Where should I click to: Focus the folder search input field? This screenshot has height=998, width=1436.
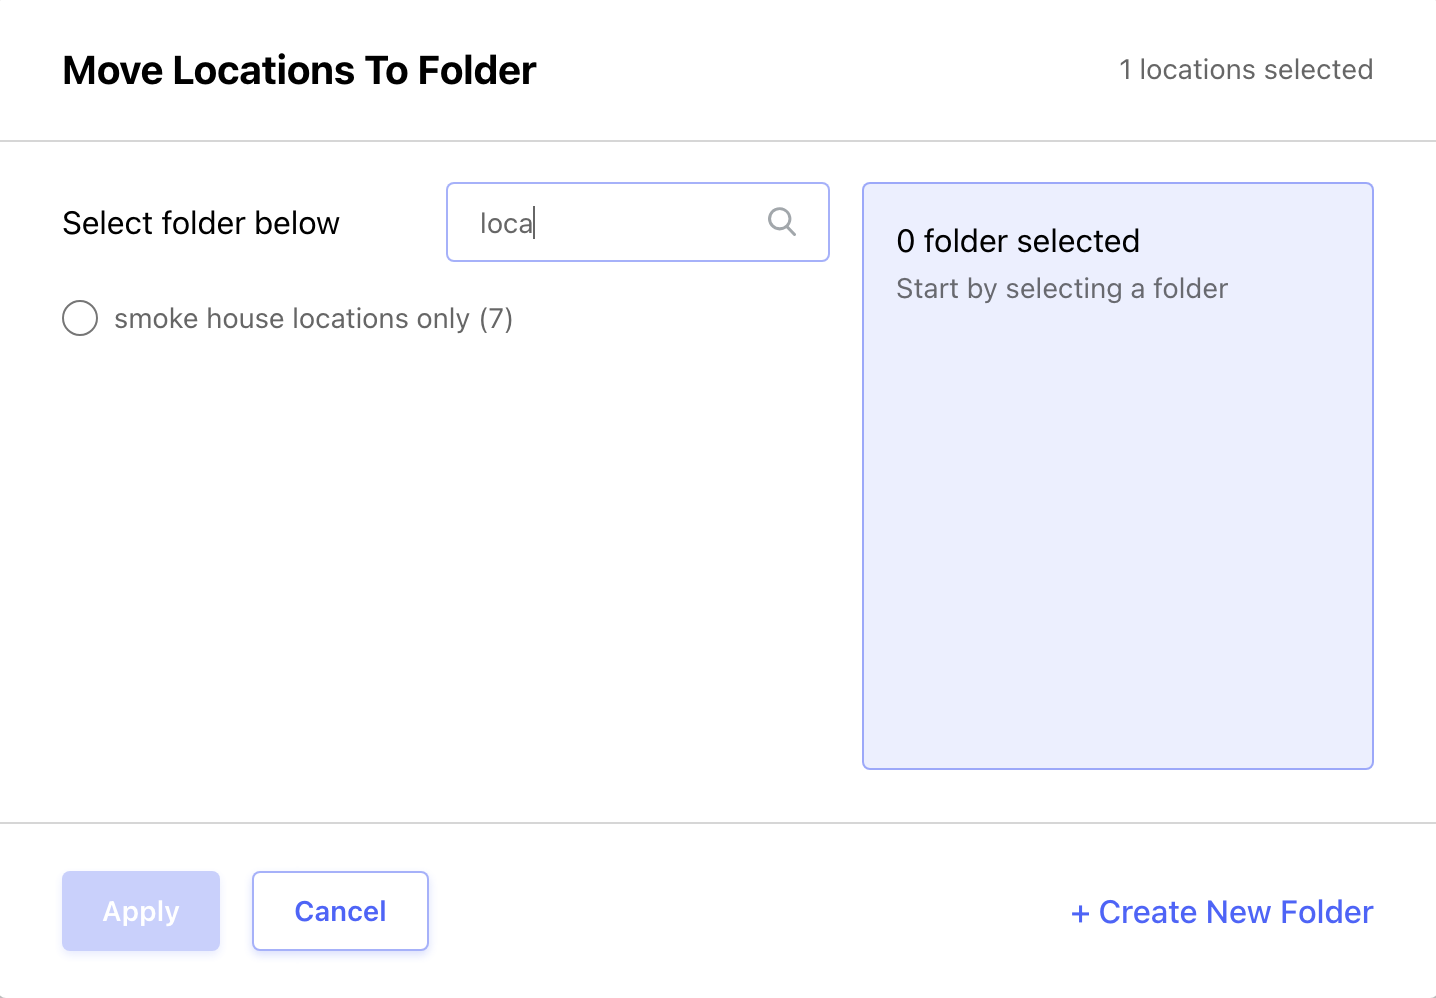coord(638,222)
